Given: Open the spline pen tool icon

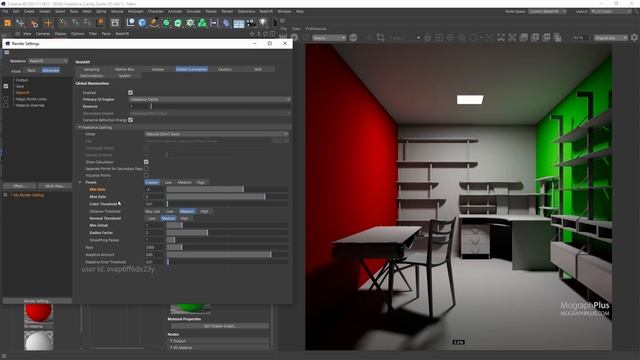Looking at the screenshot, I should point(154,23).
